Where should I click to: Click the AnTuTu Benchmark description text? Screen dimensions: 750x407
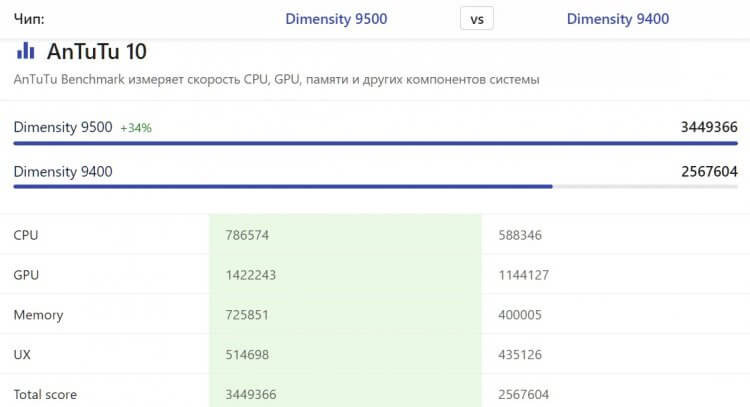click(x=276, y=79)
